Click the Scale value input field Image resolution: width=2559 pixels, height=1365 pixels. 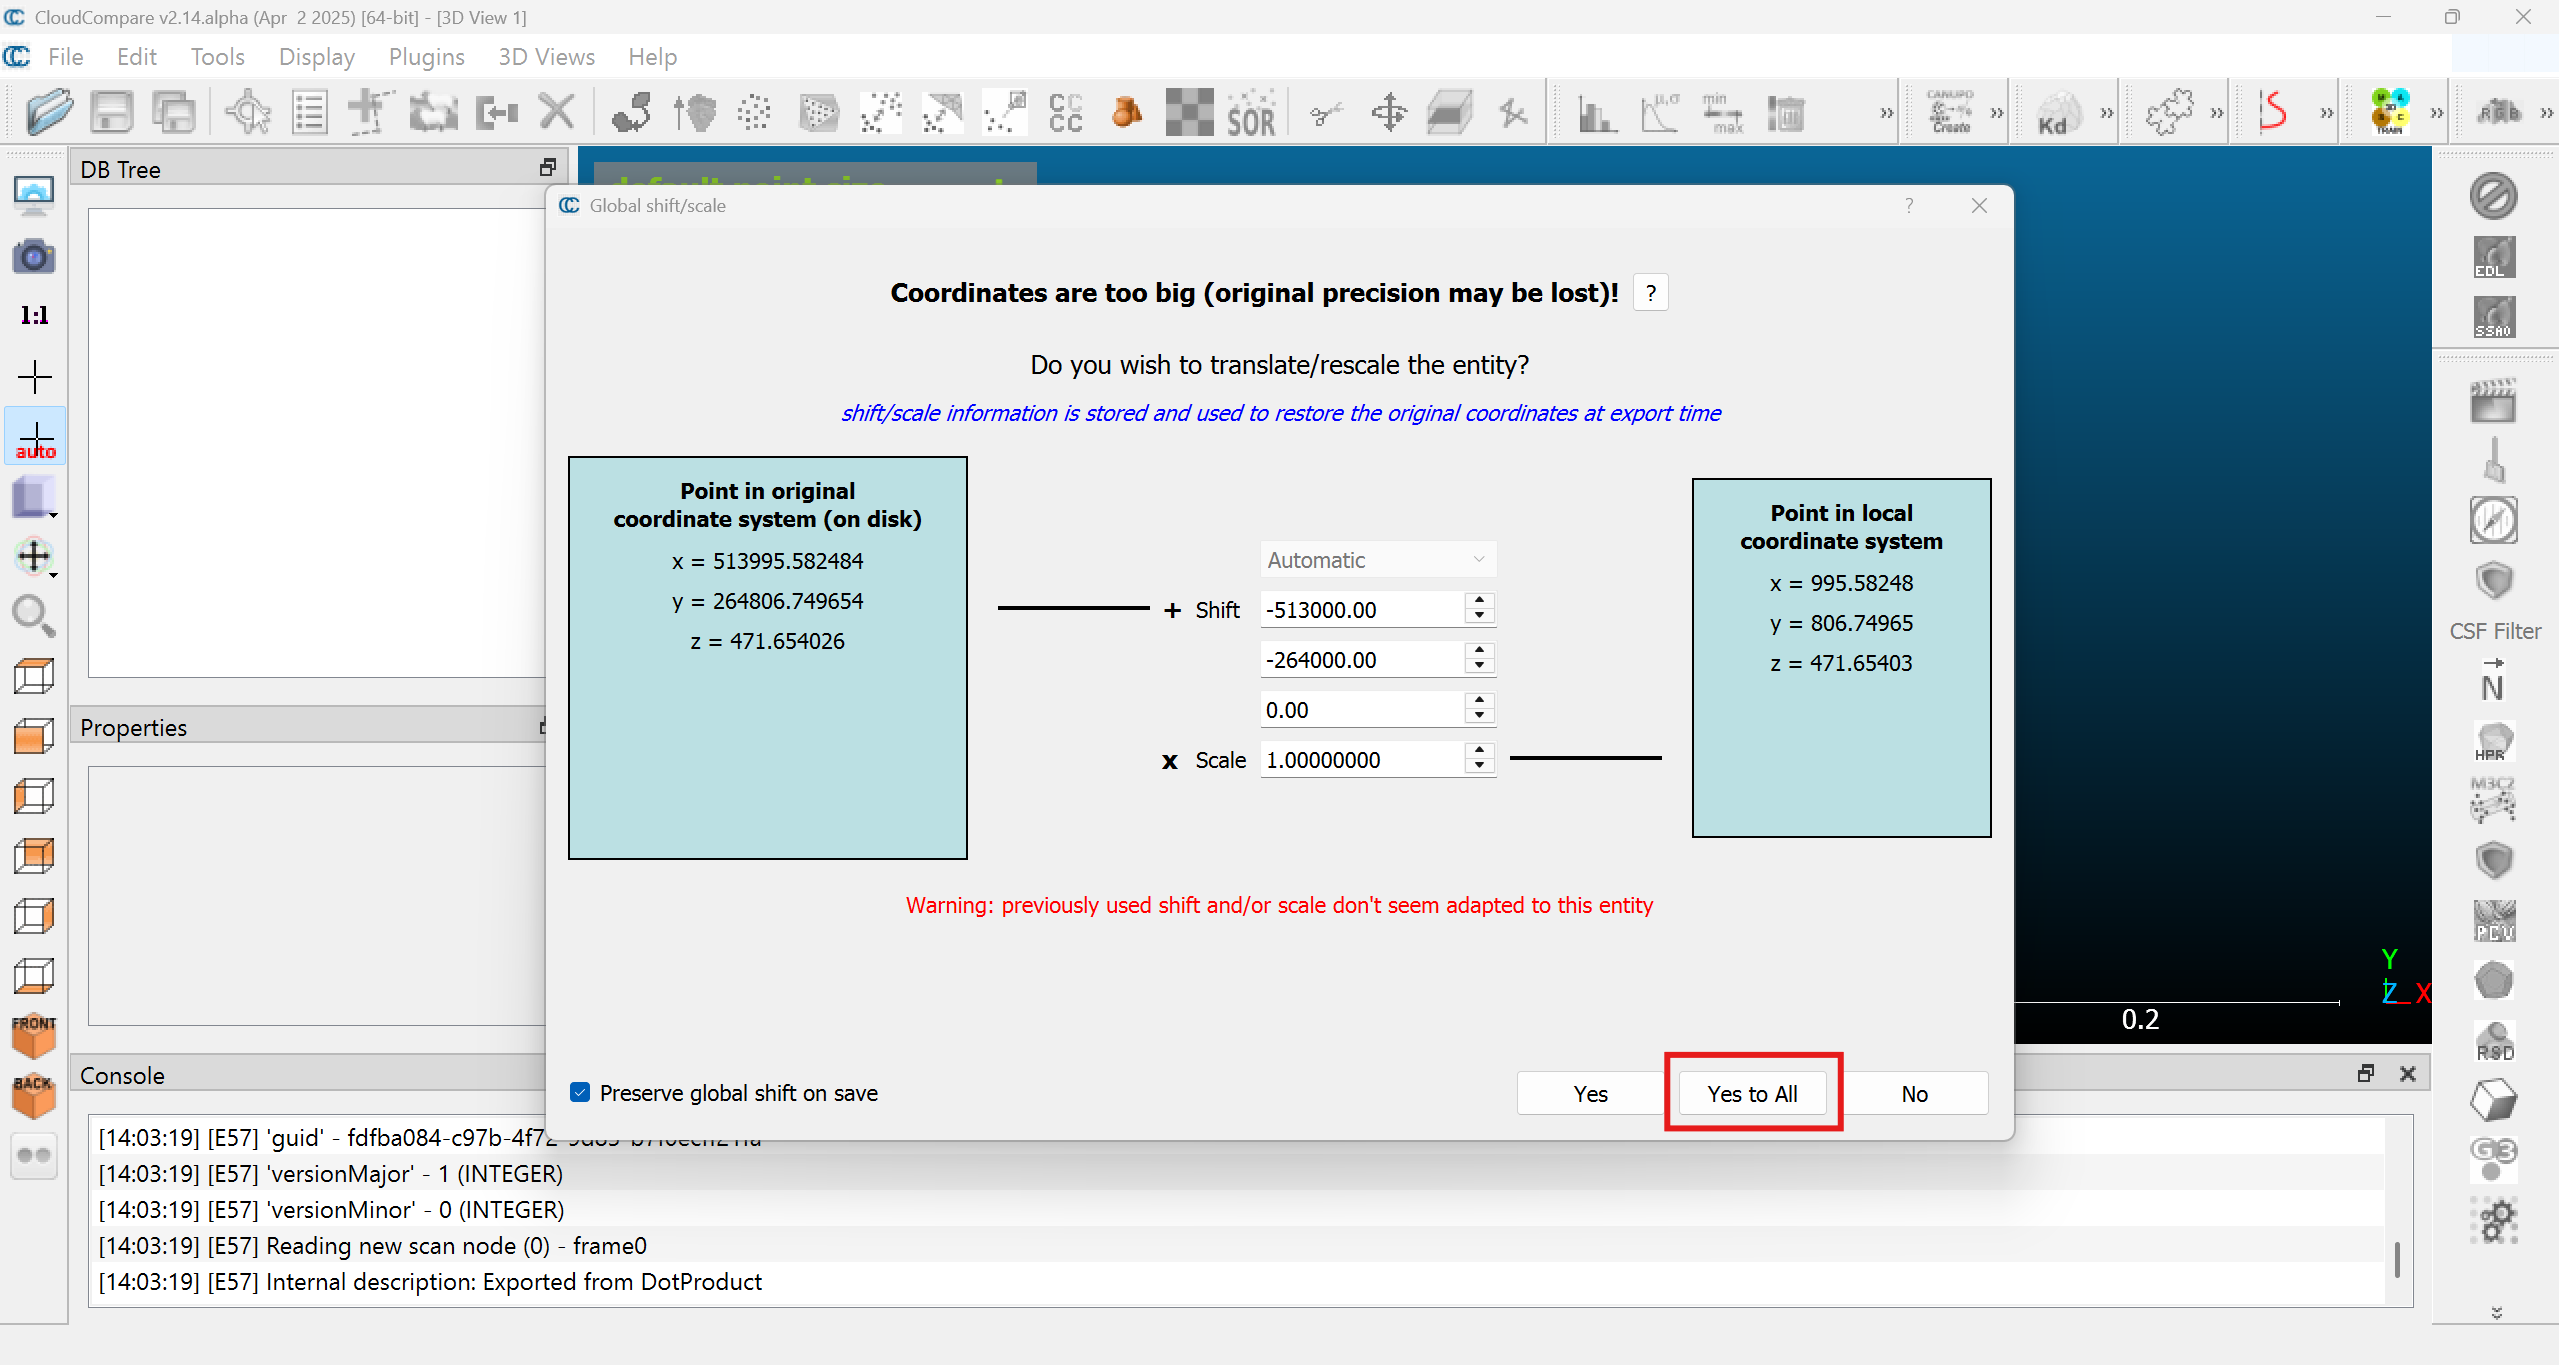[1360, 760]
